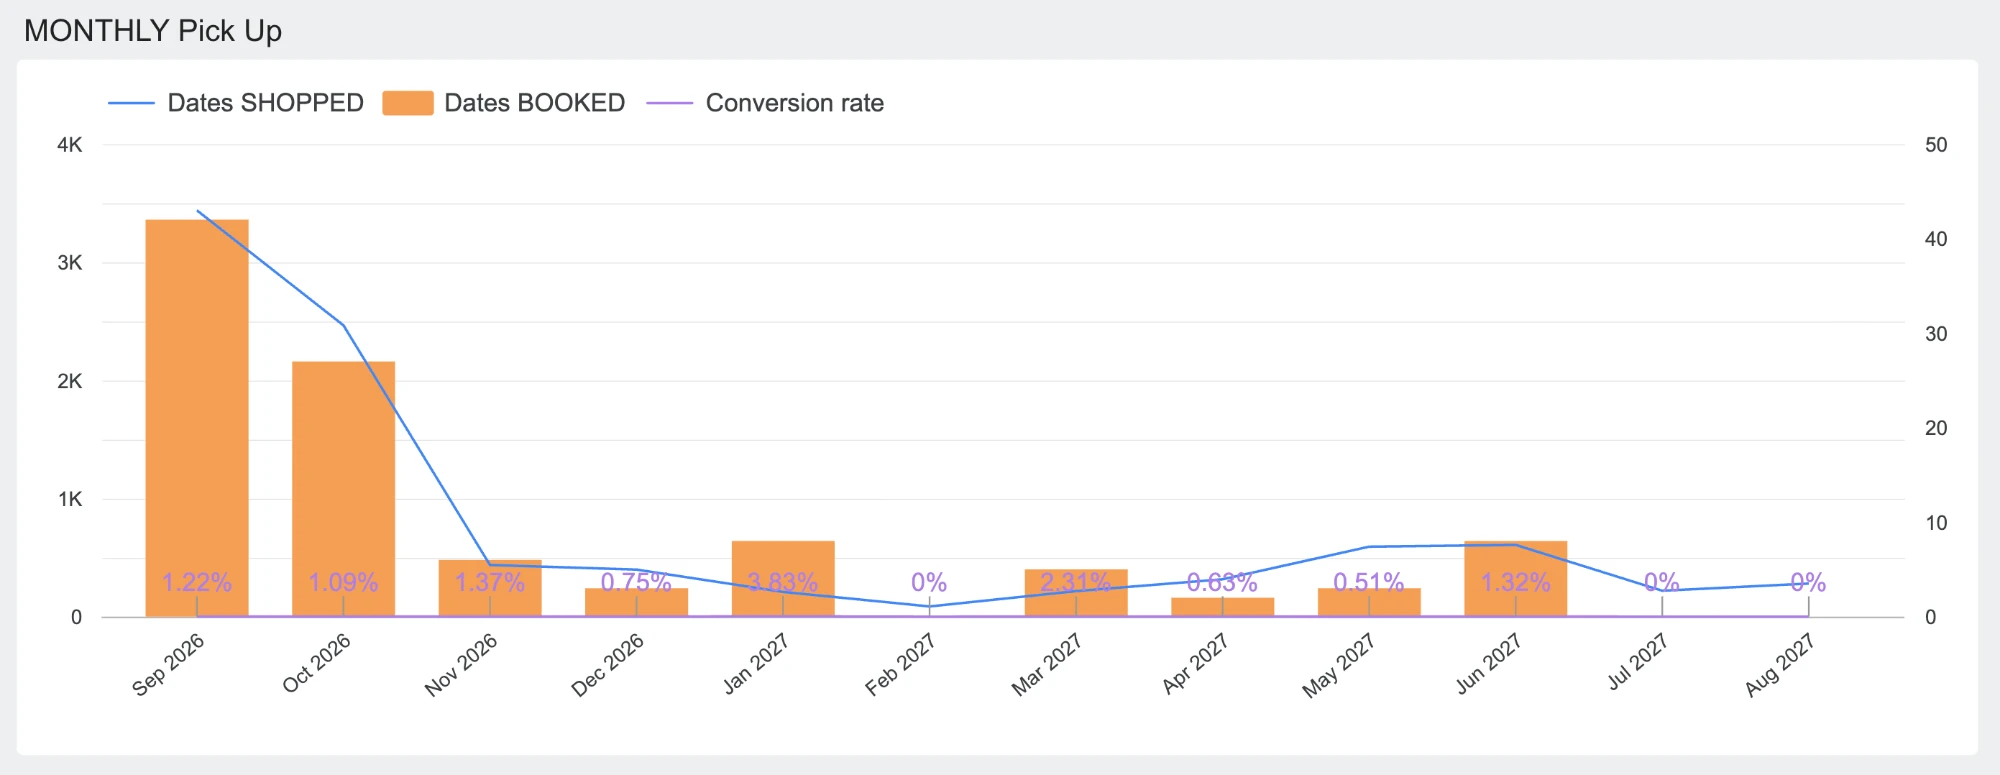The image size is (2000, 775).
Task: Select the Jan 2027 orange bar
Action: (783, 579)
